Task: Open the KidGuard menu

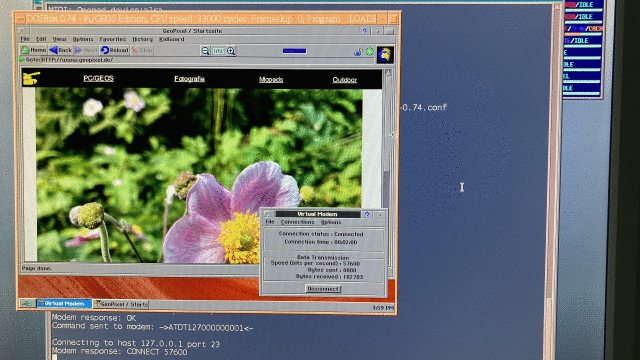Action: coord(171,39)
